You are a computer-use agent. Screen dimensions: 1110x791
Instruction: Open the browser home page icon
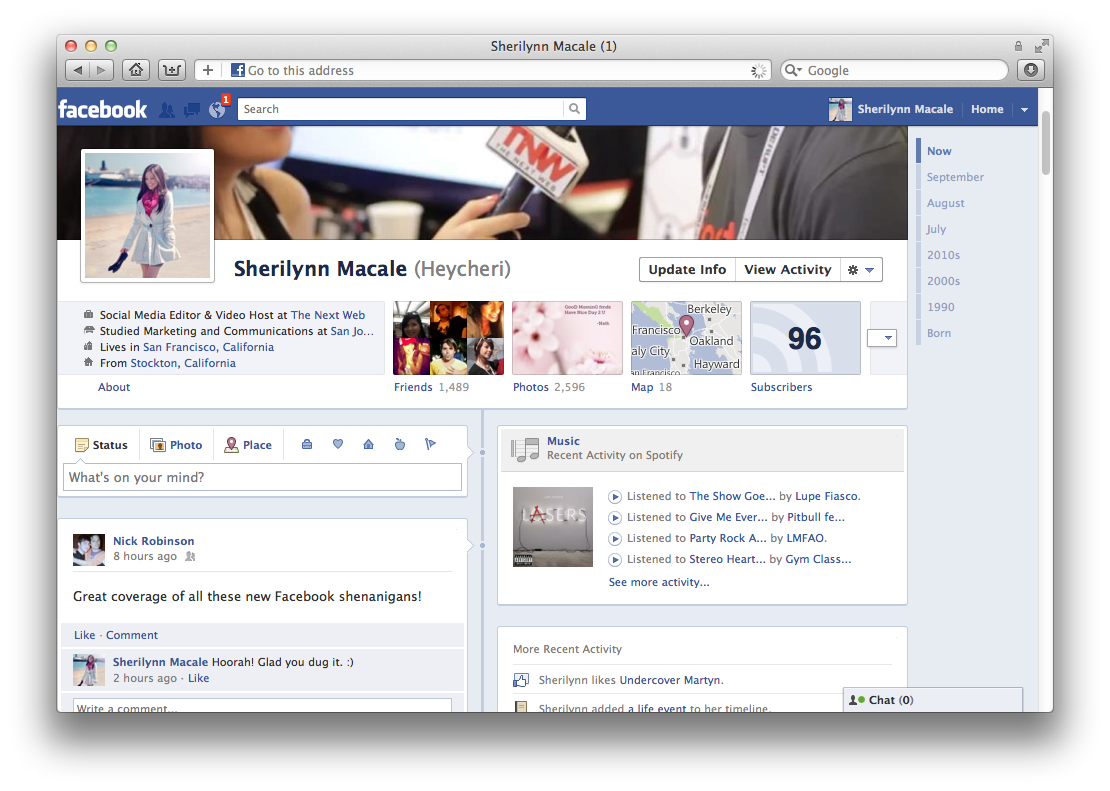[x=136, y=70]
